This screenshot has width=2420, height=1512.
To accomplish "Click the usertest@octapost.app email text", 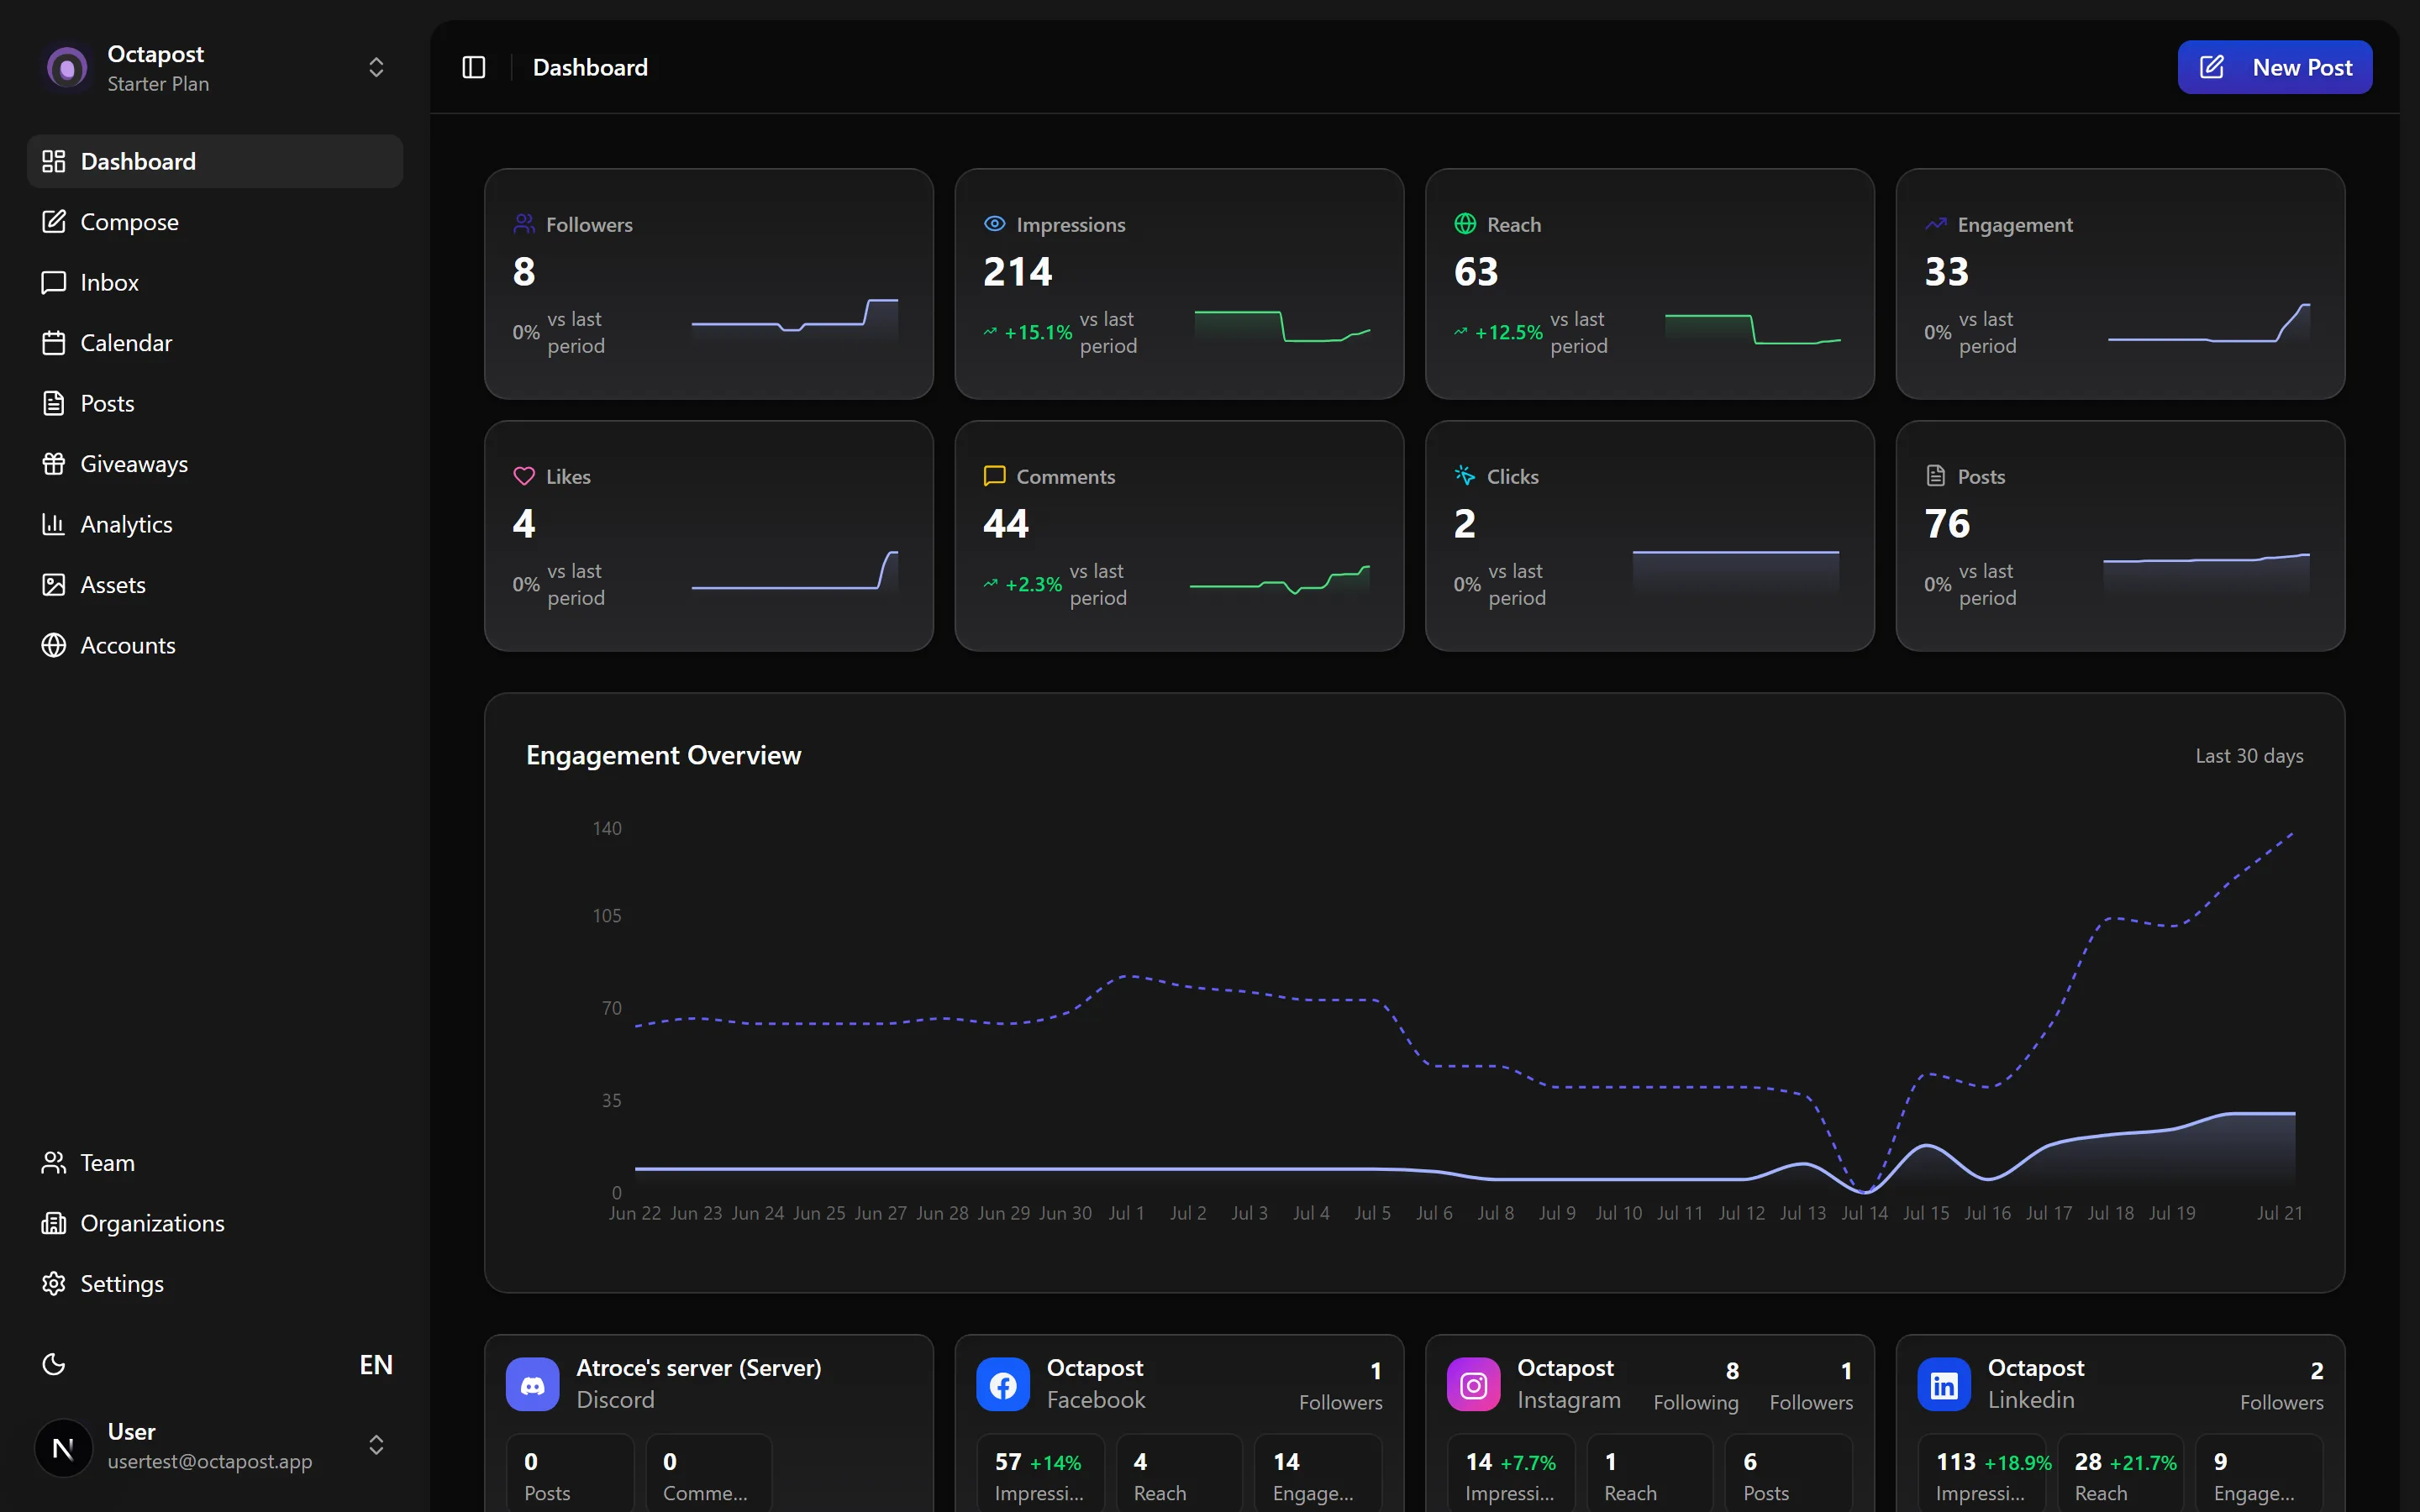I will (210, 1461).
